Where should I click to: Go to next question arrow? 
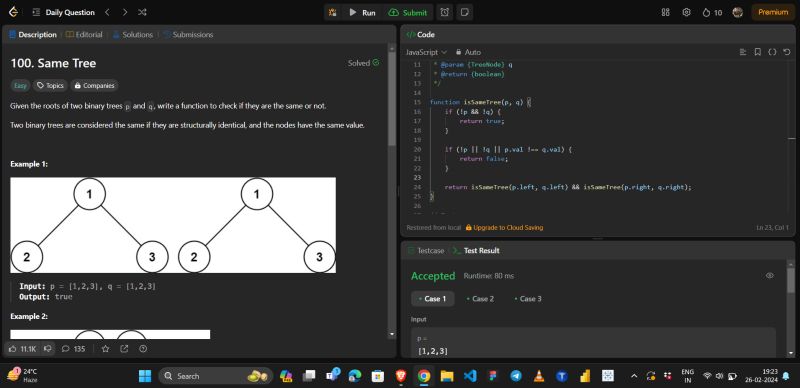click(x=124, y=12)
